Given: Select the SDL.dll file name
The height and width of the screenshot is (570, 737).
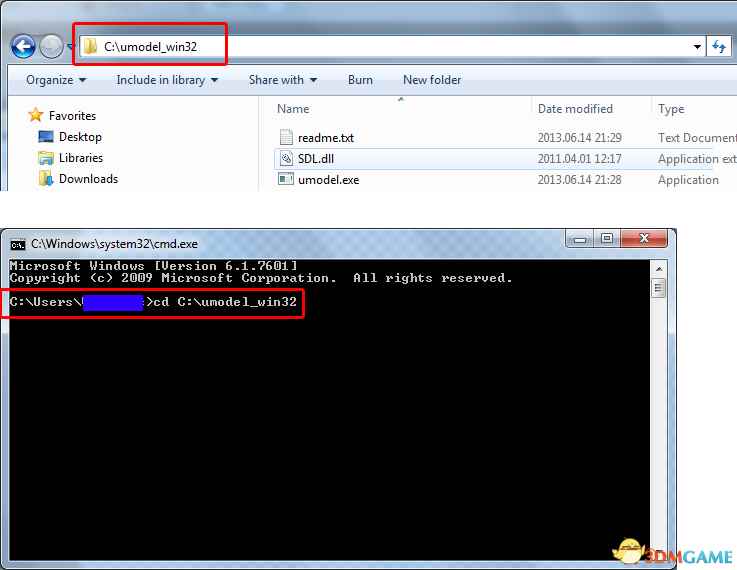Looking at the screenshot, I should pyautogui.click(x=316, y=159).
